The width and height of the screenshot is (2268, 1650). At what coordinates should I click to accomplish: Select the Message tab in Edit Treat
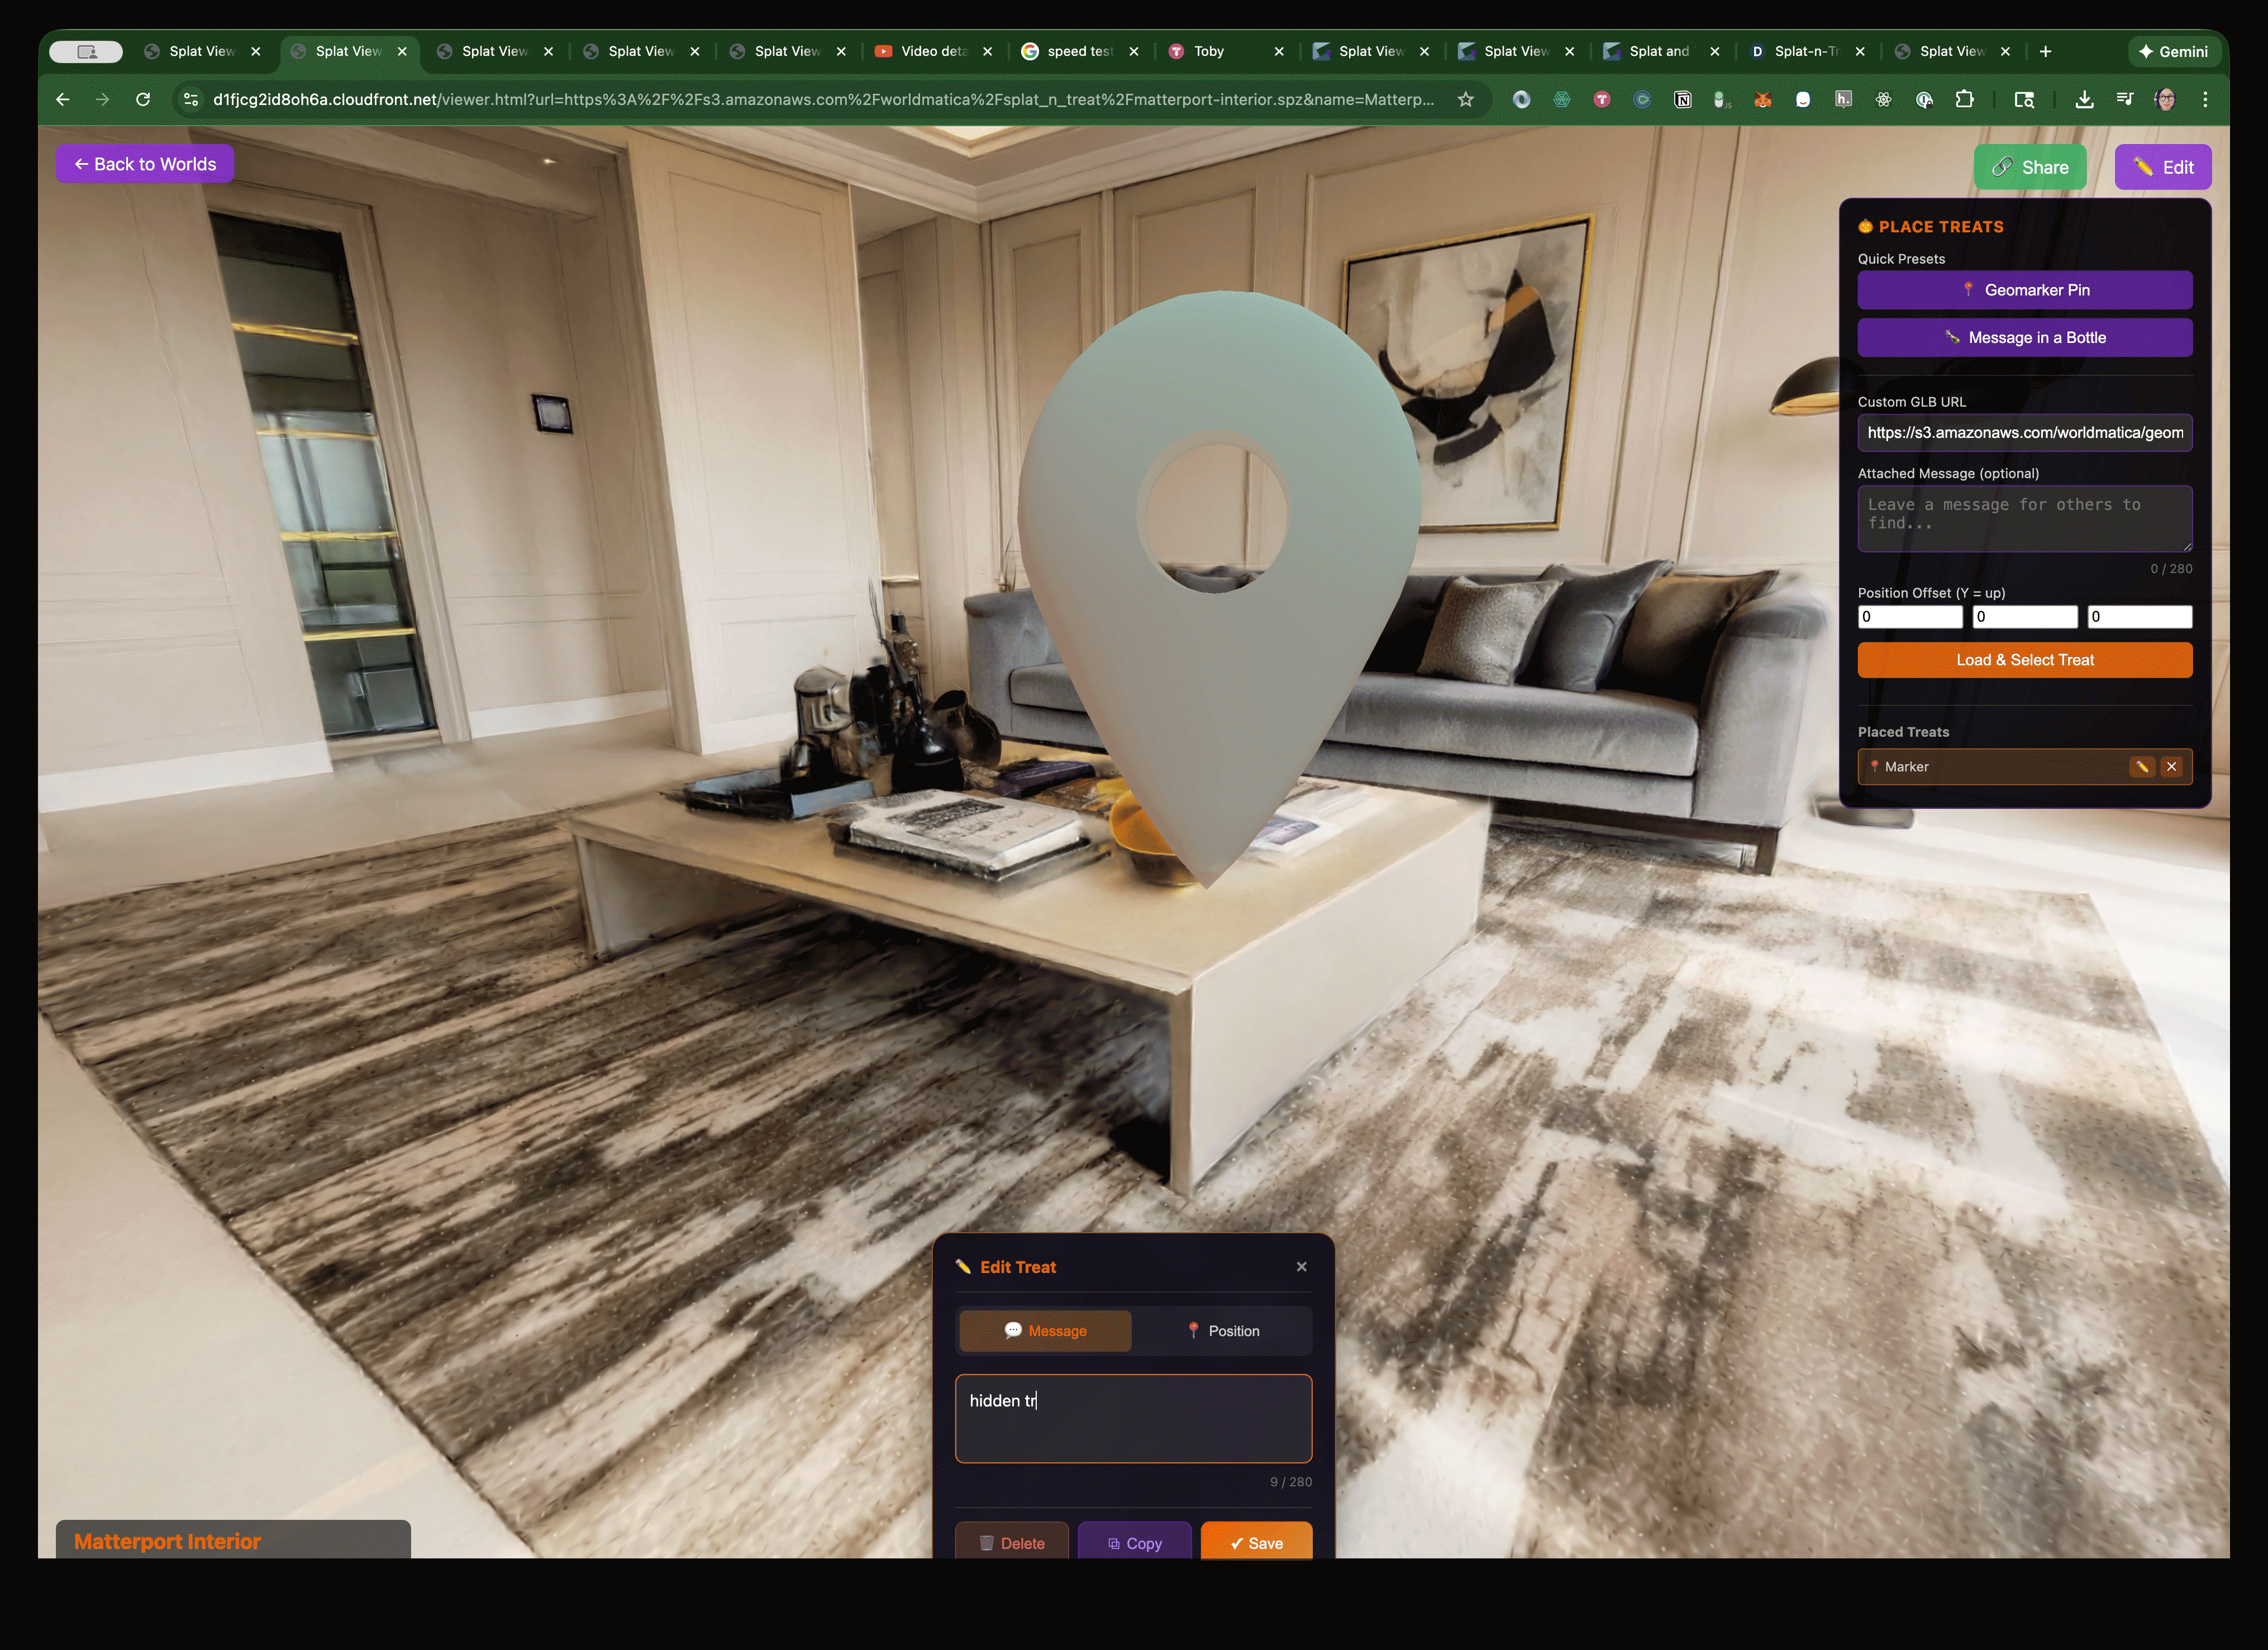[1045, 1331]
